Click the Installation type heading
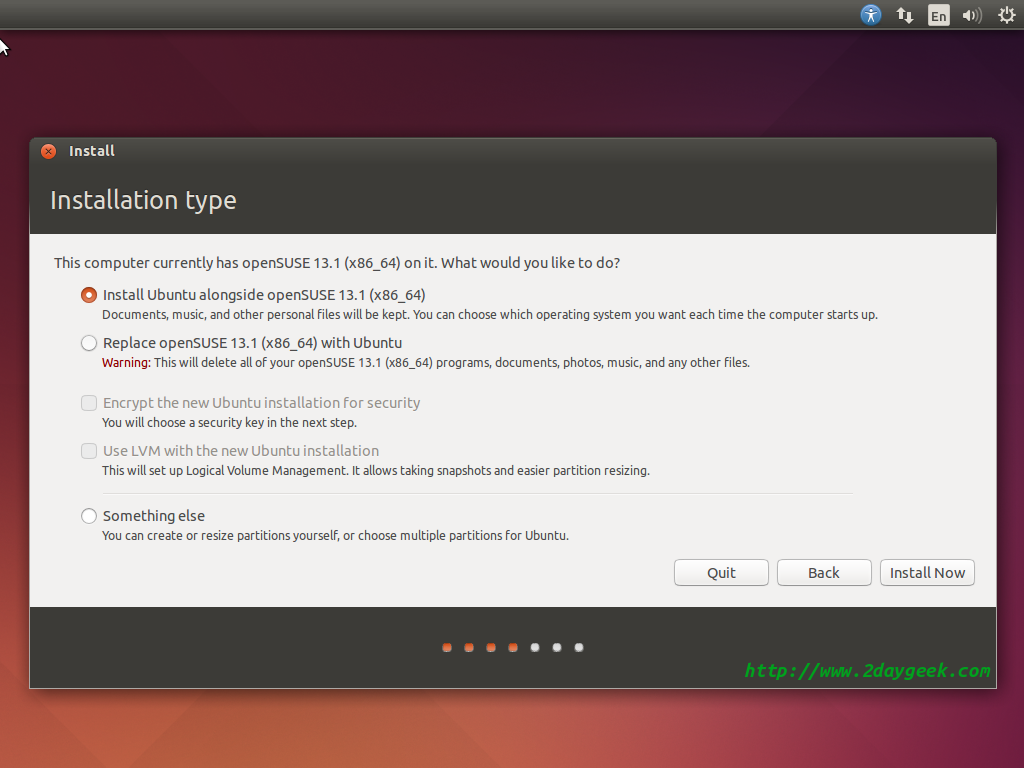 143,200
